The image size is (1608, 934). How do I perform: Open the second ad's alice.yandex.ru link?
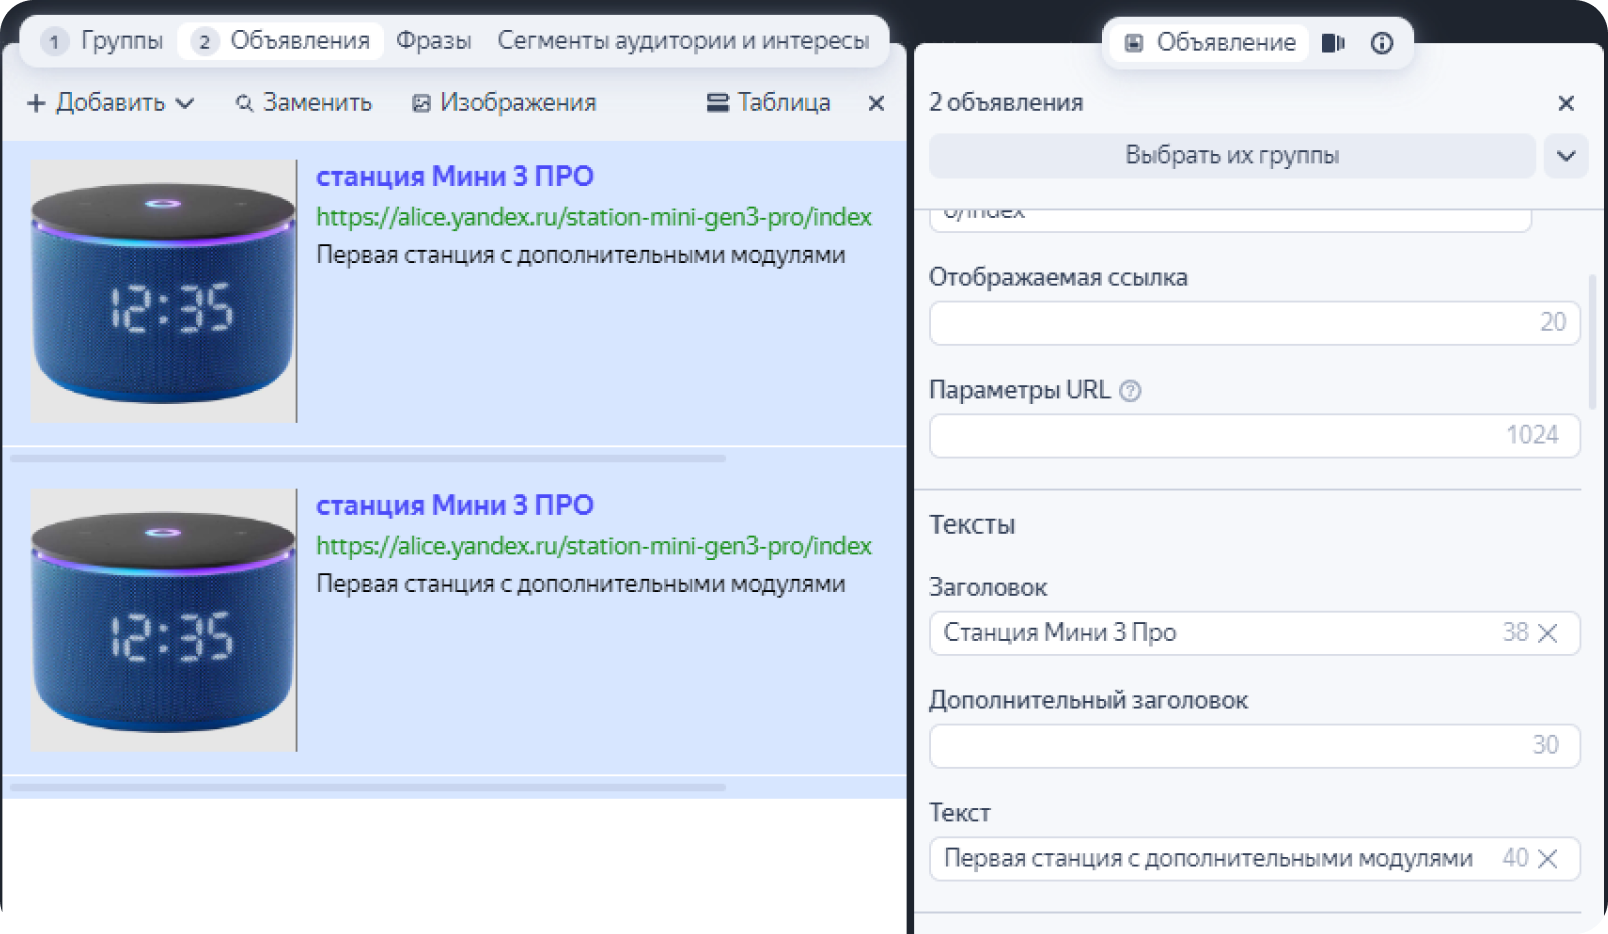(x=594, y=546)
